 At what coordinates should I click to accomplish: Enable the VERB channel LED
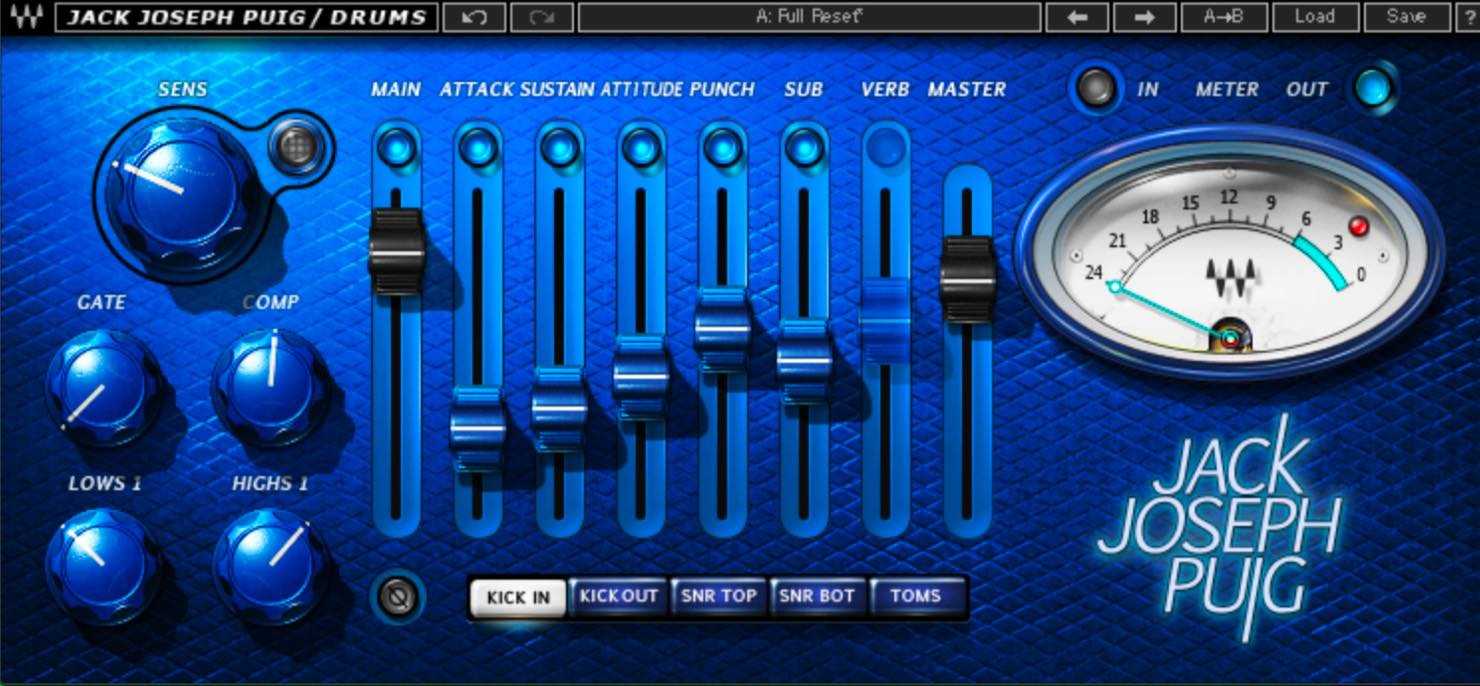pyautogui.click(x=885, y=148)
